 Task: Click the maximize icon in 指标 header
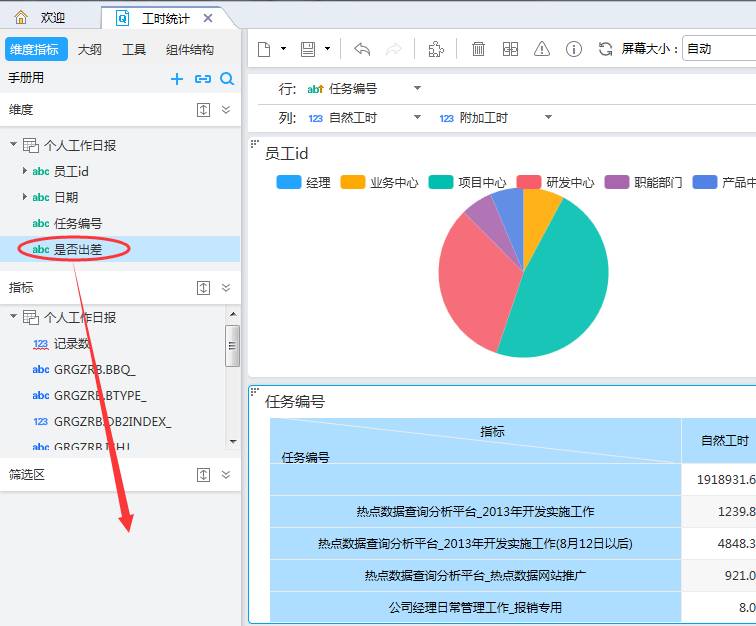coord(203,288)
